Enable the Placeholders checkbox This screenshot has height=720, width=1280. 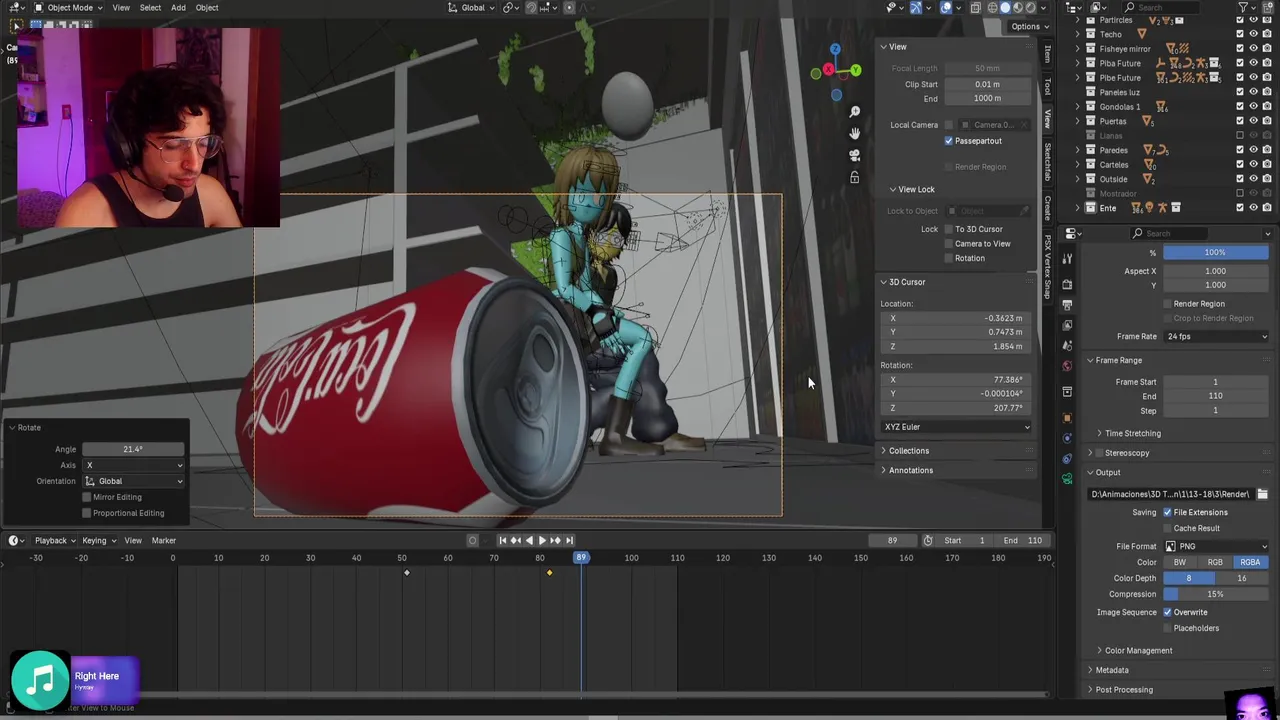(1167, 628)
